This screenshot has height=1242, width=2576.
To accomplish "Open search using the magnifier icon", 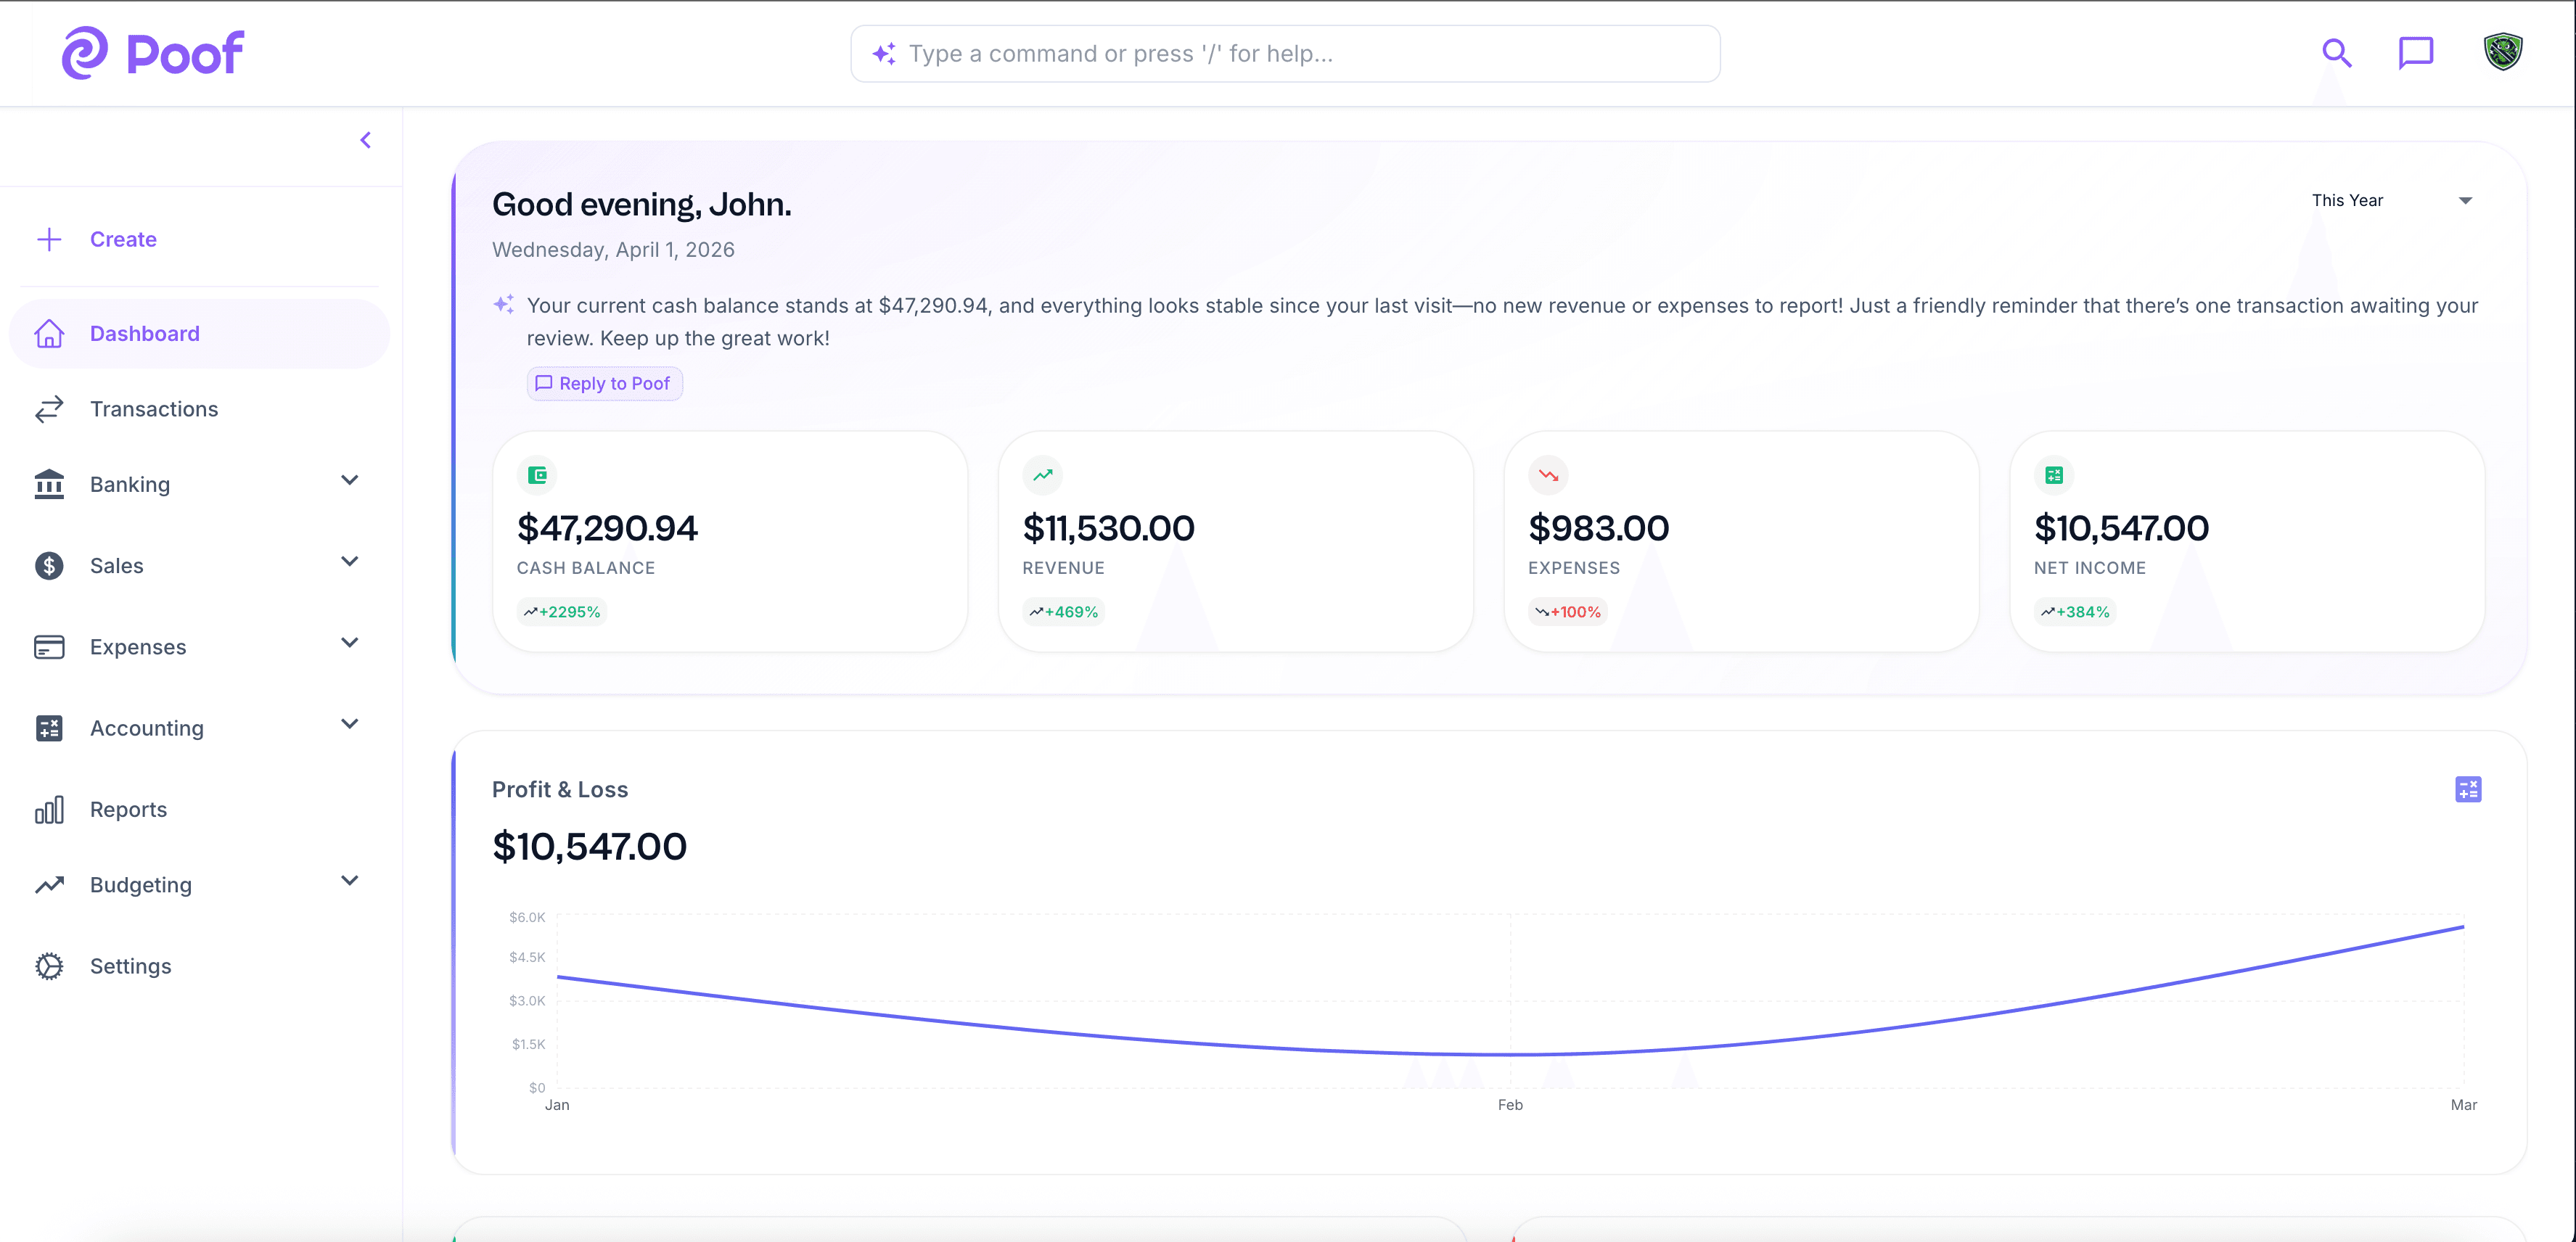I will coord(2336,53).
